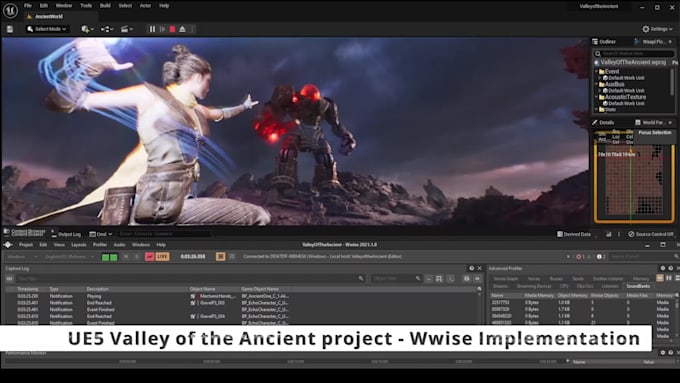The width and height of the screenshot is (680, 383).
Task: Click the World Partition minimap grid
Action: (634, 180)
